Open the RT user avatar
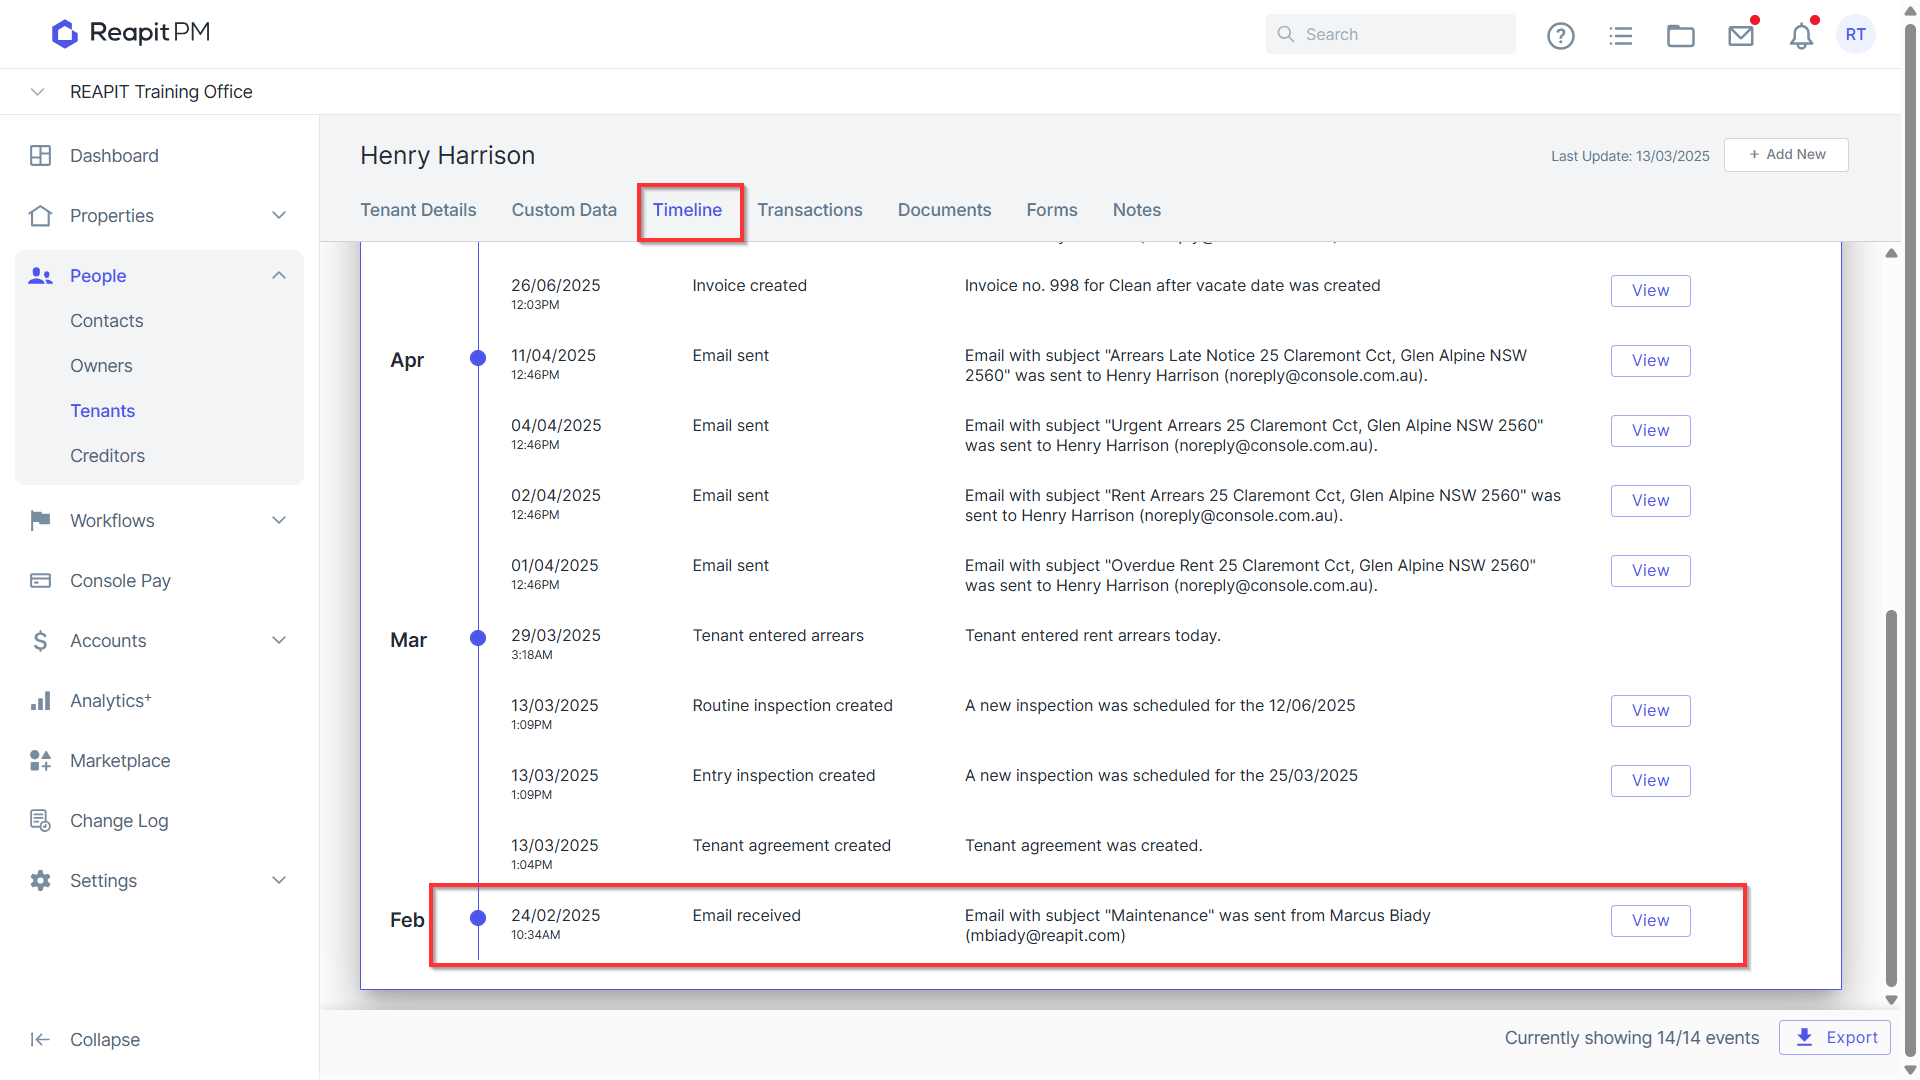1920x1080 pixels. point(1856,34)
